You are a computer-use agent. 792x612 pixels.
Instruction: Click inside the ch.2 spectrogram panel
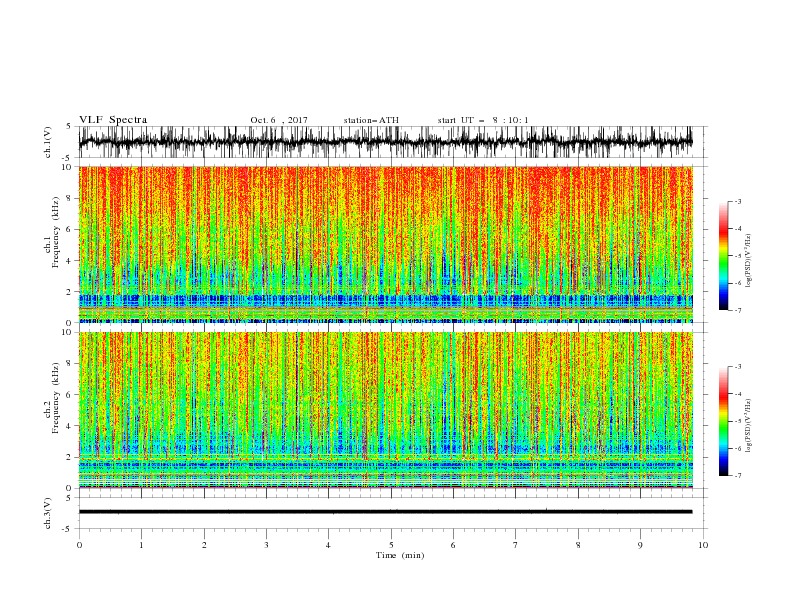tap(385, 410)
